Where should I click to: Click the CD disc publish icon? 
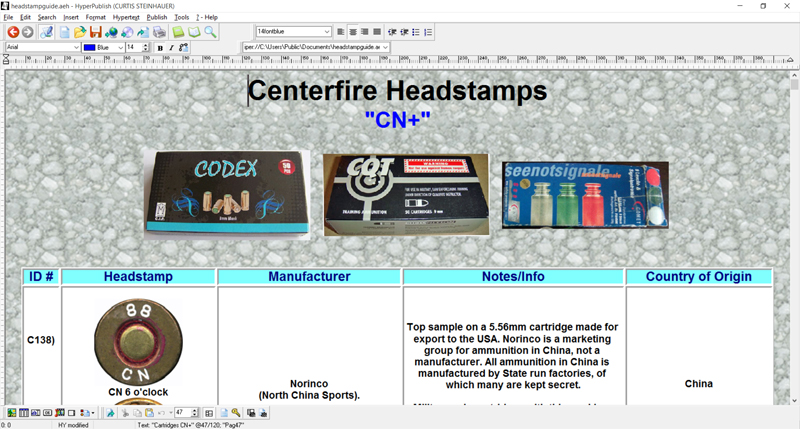click(127, 32)
